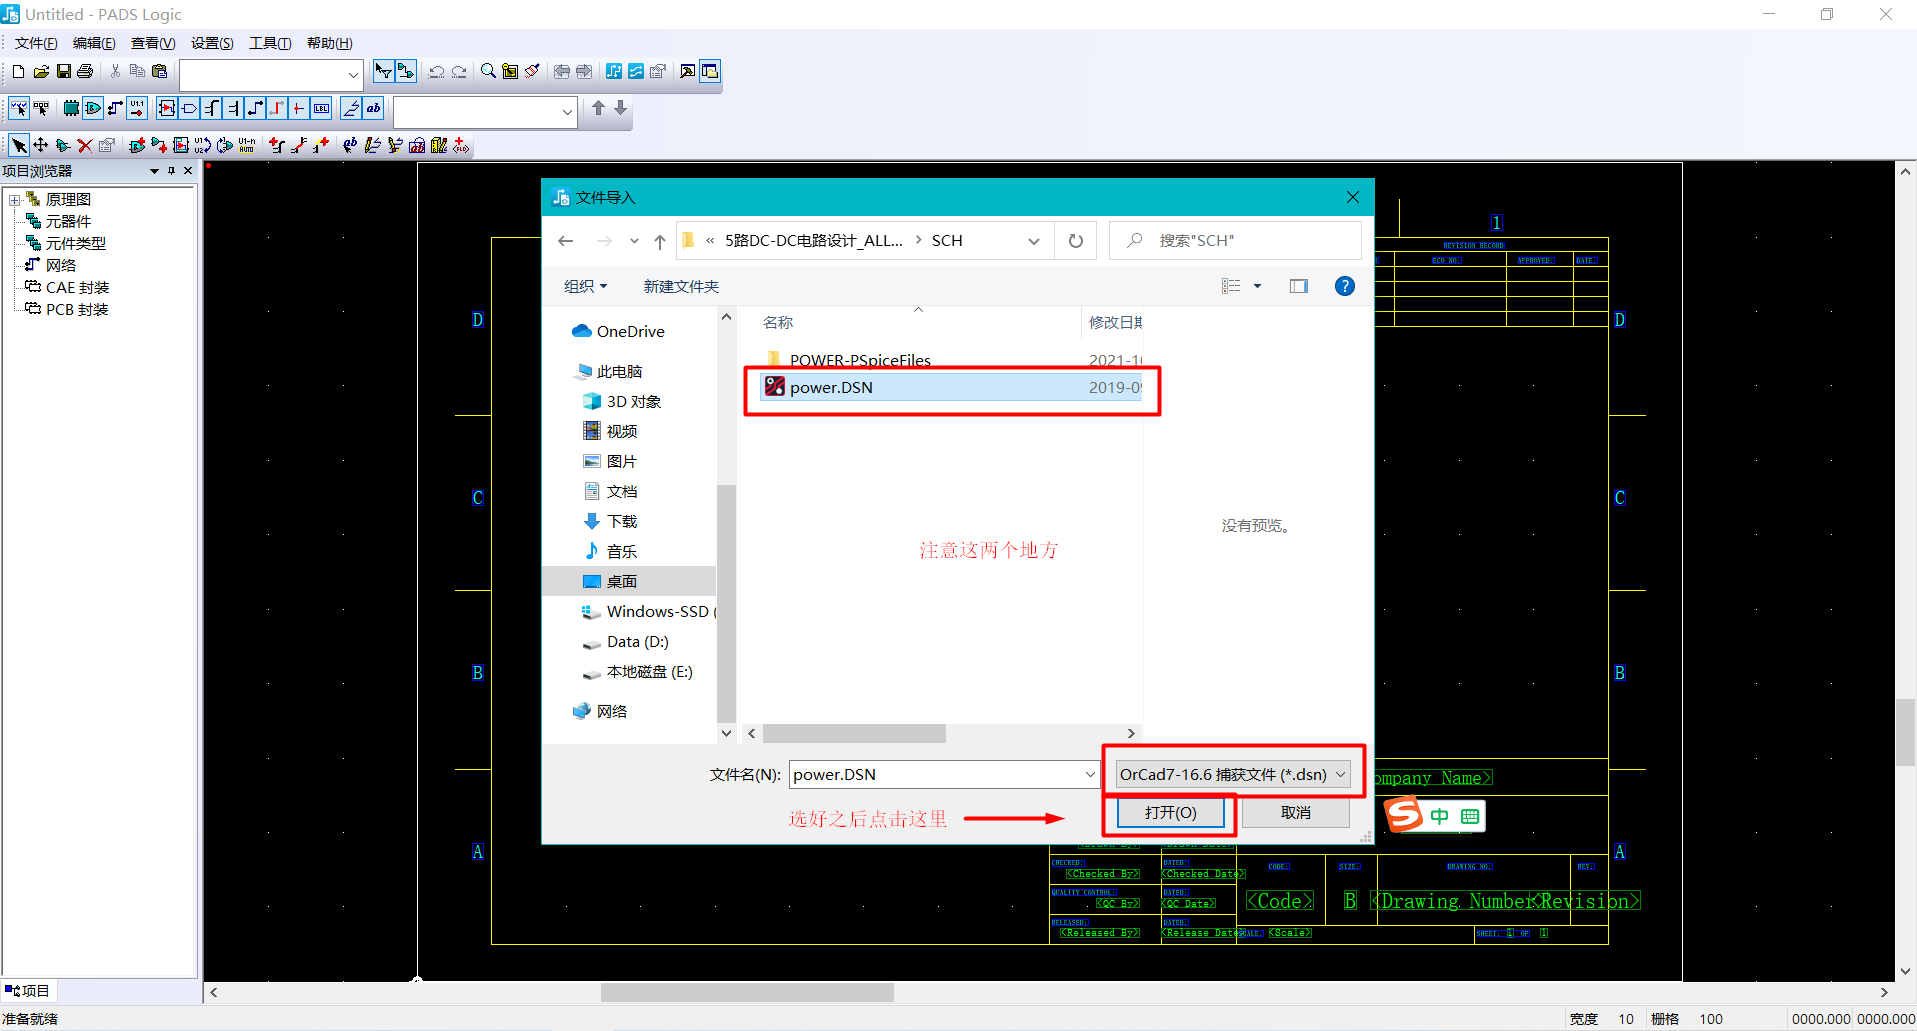
Task: Expand the address bar path dropdown
Action: pos(1034,241)
